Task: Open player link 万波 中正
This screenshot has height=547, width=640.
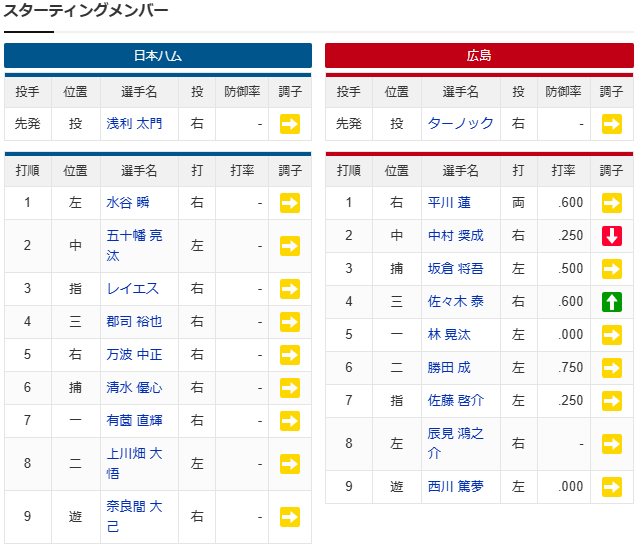Action: point(134,355)
